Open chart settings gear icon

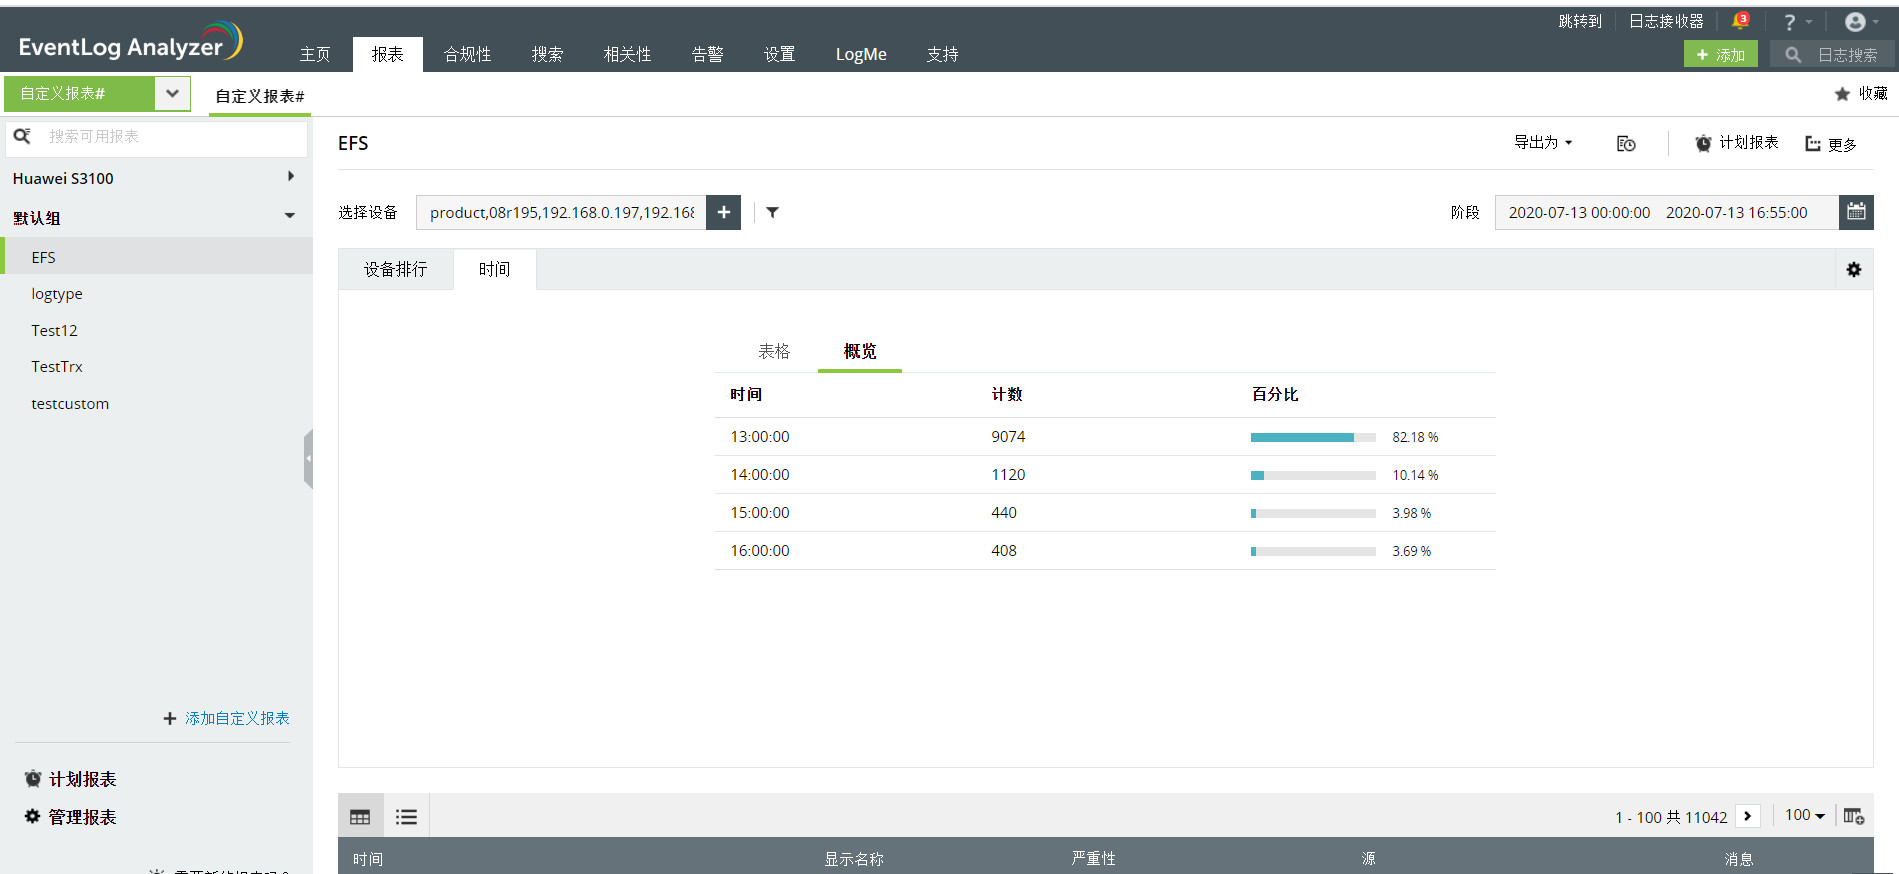(x=1854, y=269)
